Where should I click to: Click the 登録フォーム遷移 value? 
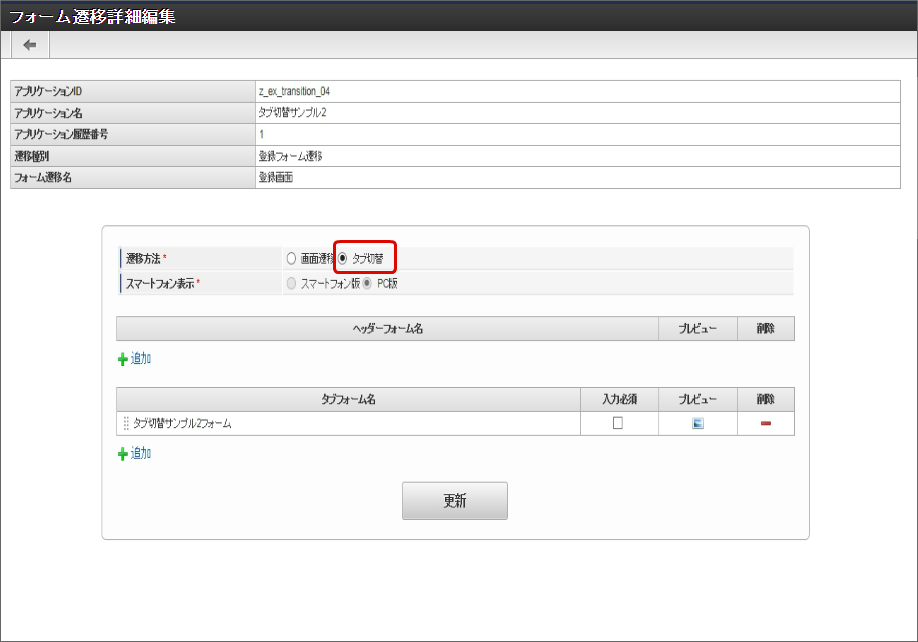coord(290,156)
